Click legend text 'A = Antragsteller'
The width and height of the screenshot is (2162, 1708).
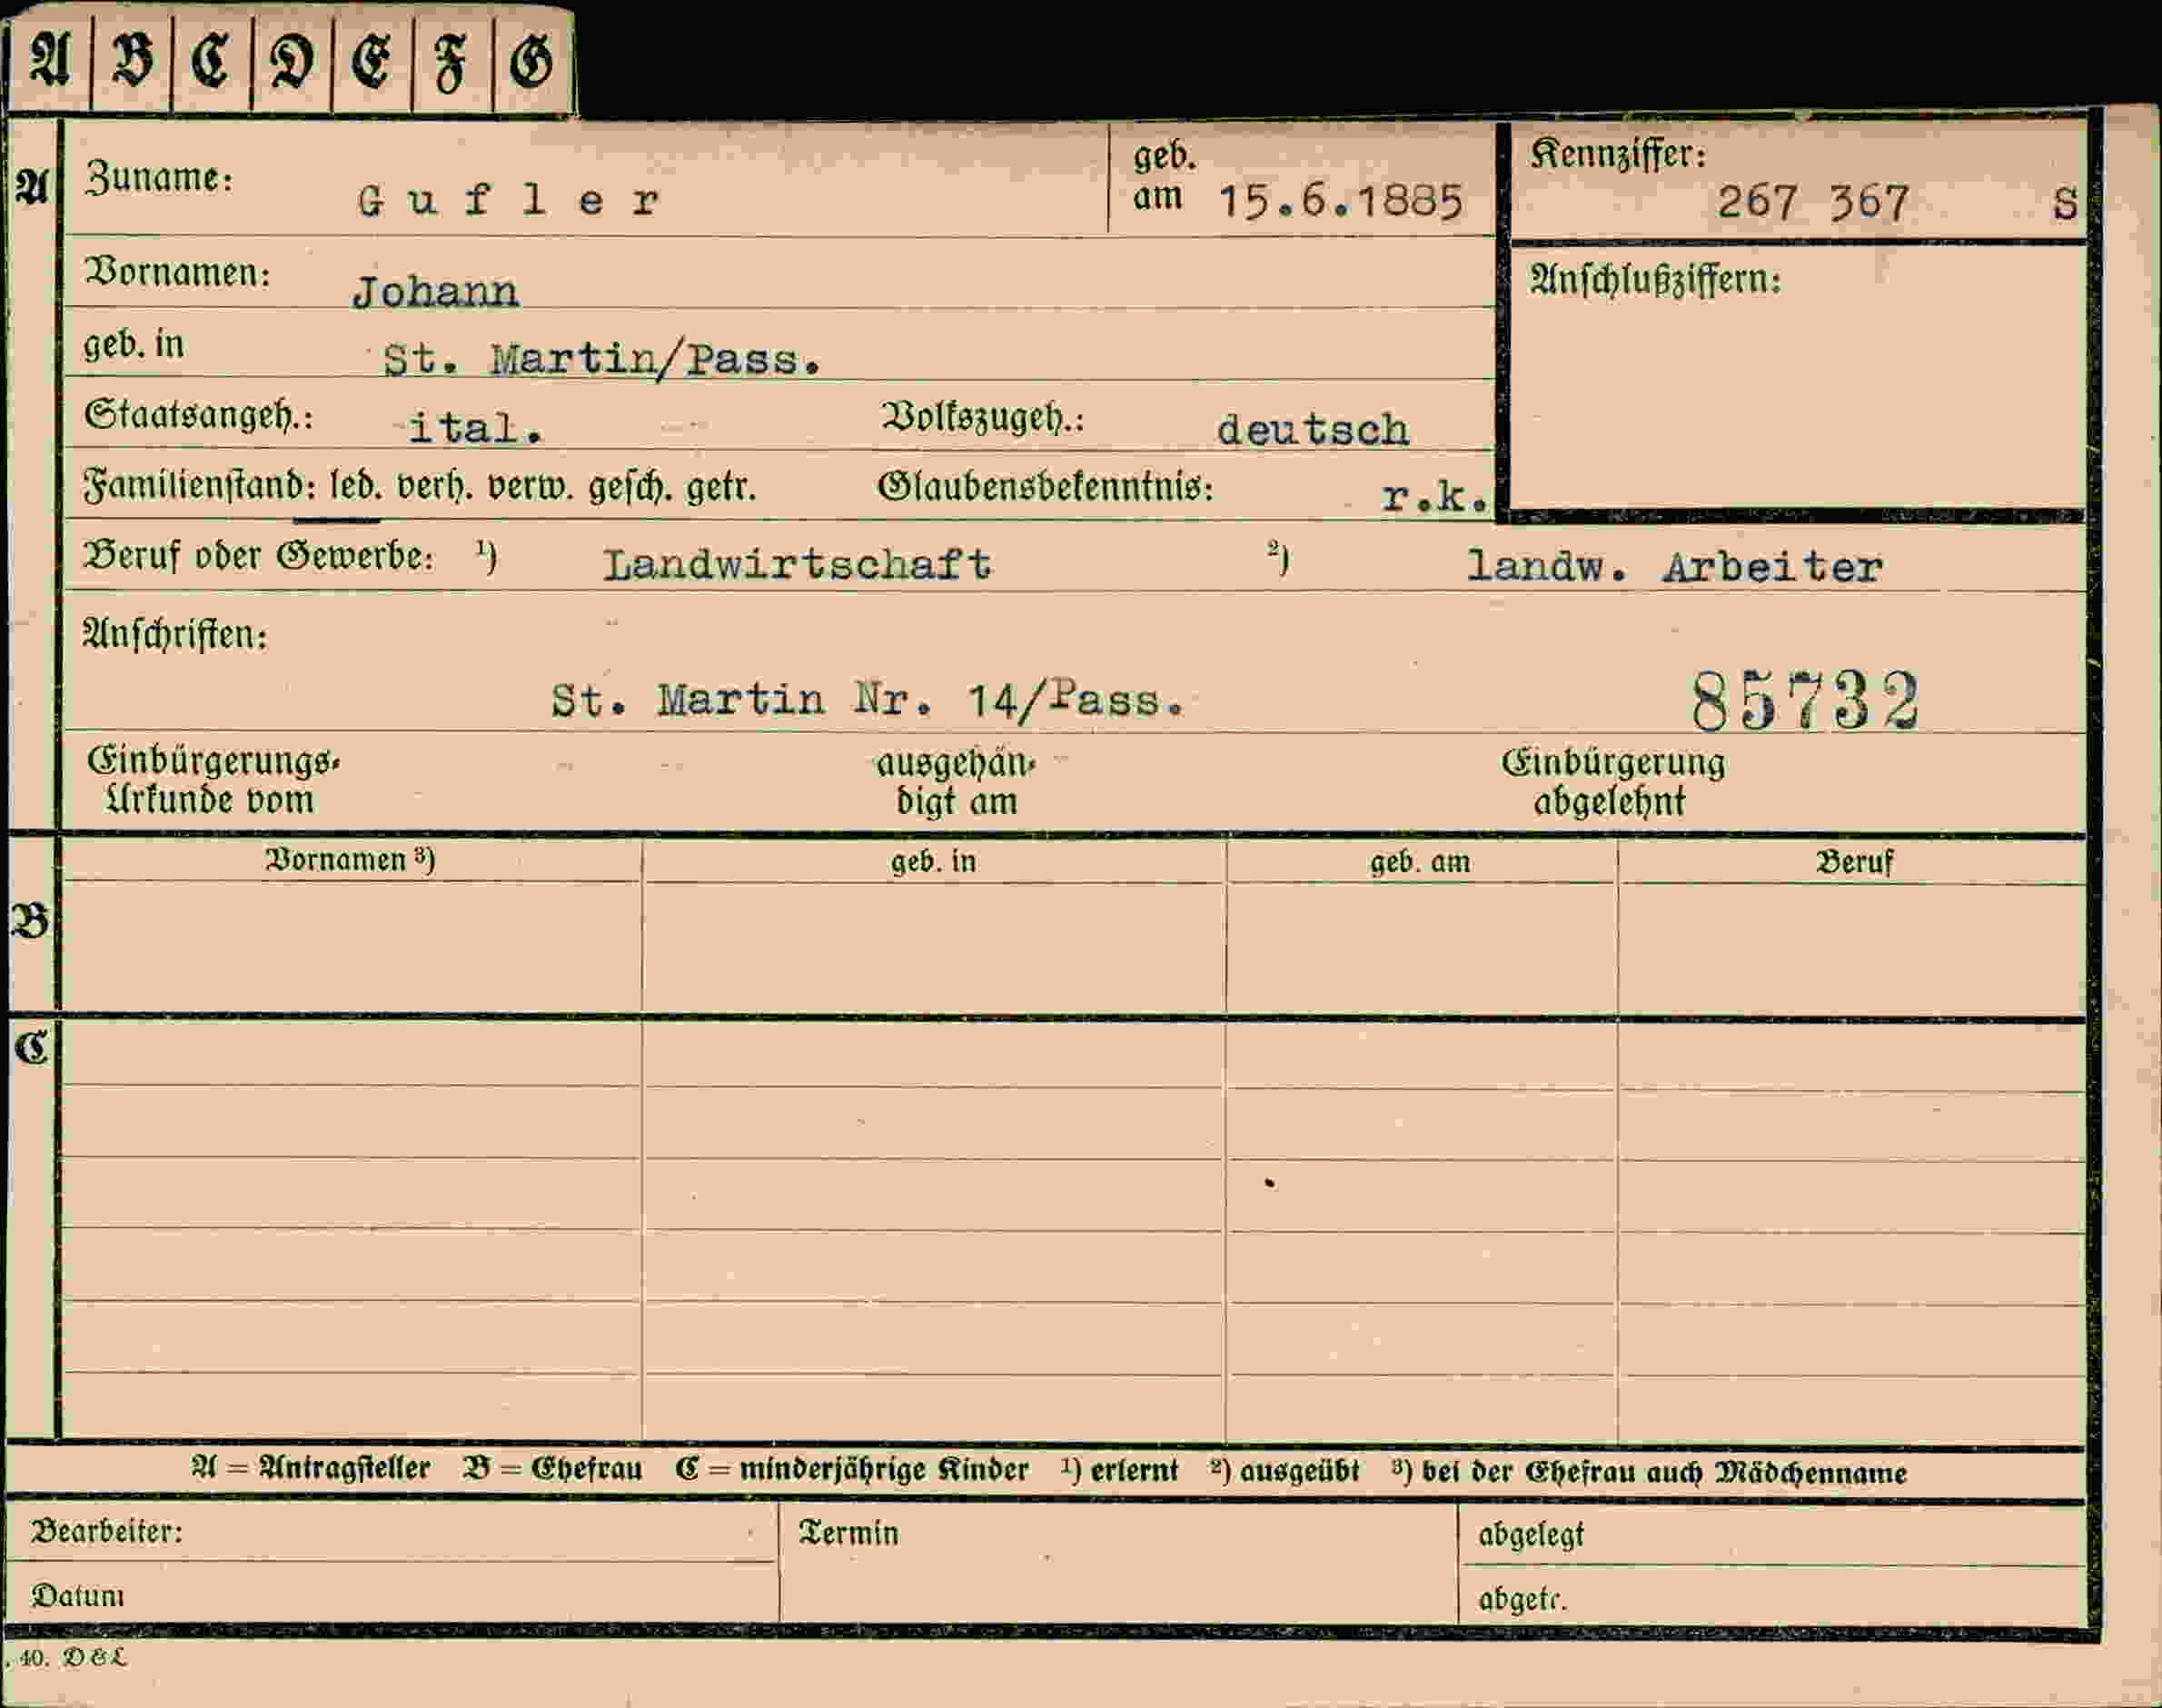coord(311,1468)
